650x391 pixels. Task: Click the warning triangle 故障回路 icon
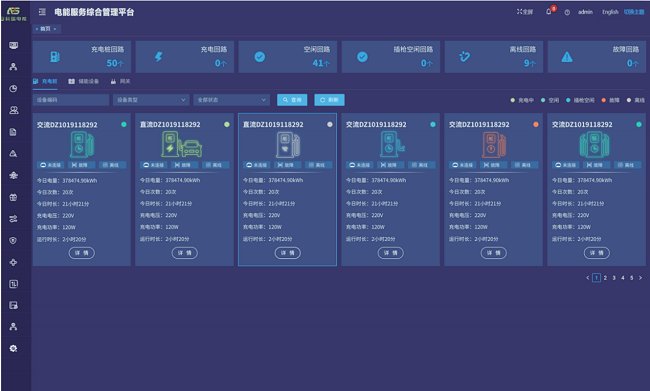567,57
